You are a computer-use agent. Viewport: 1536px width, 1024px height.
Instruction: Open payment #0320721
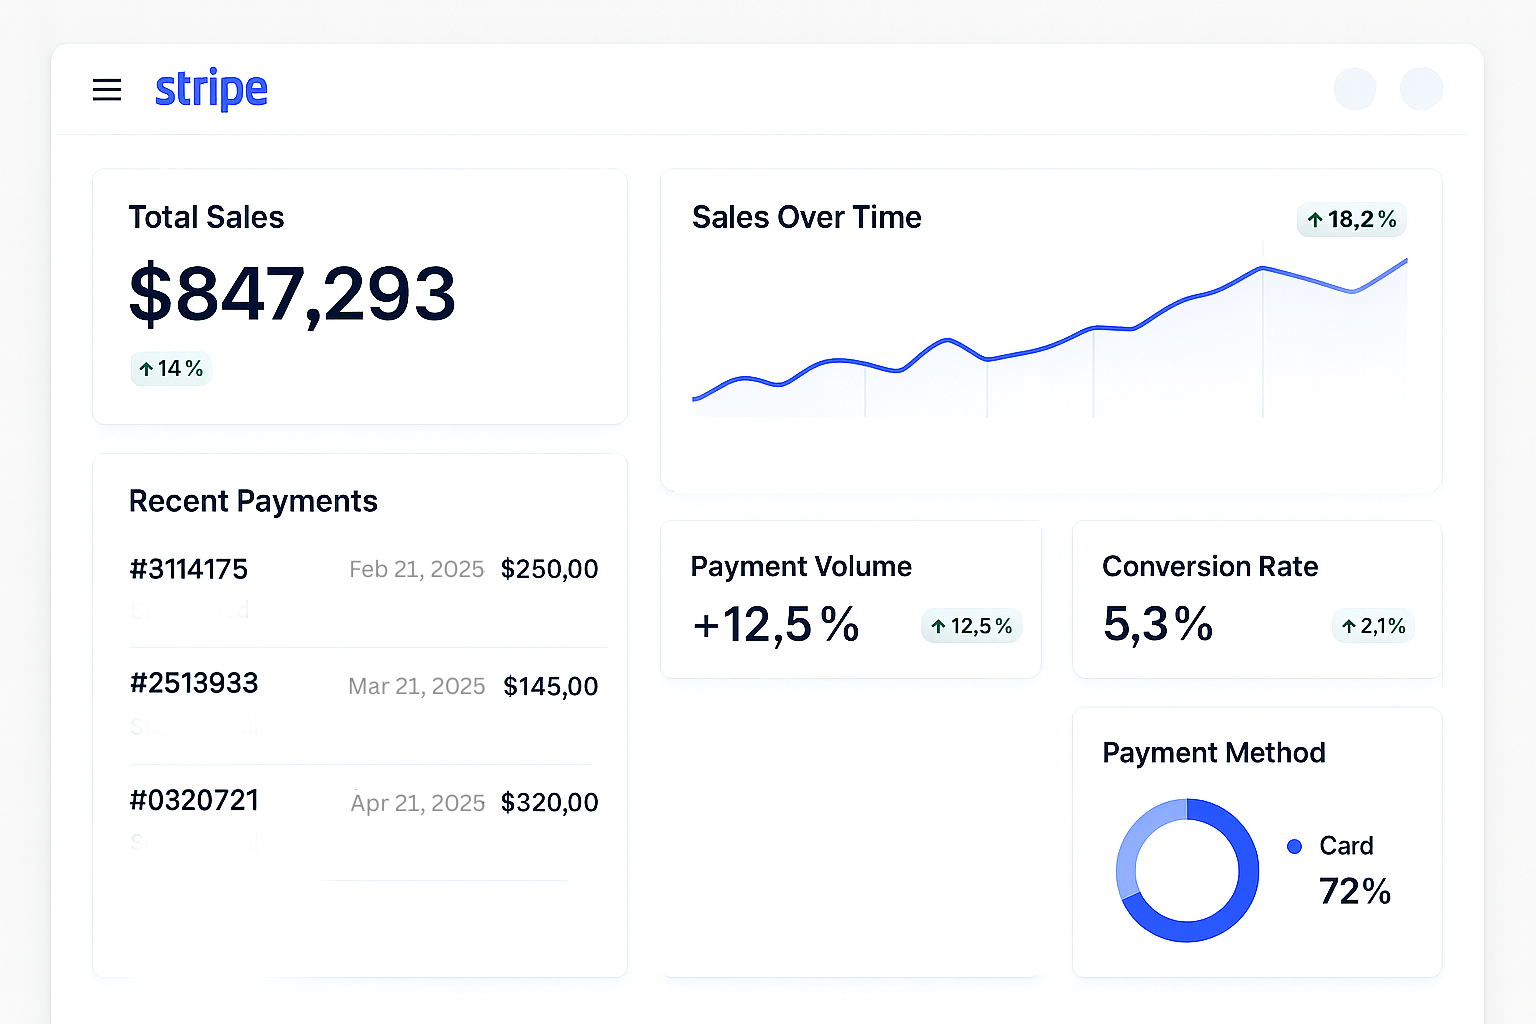(194, 800)
